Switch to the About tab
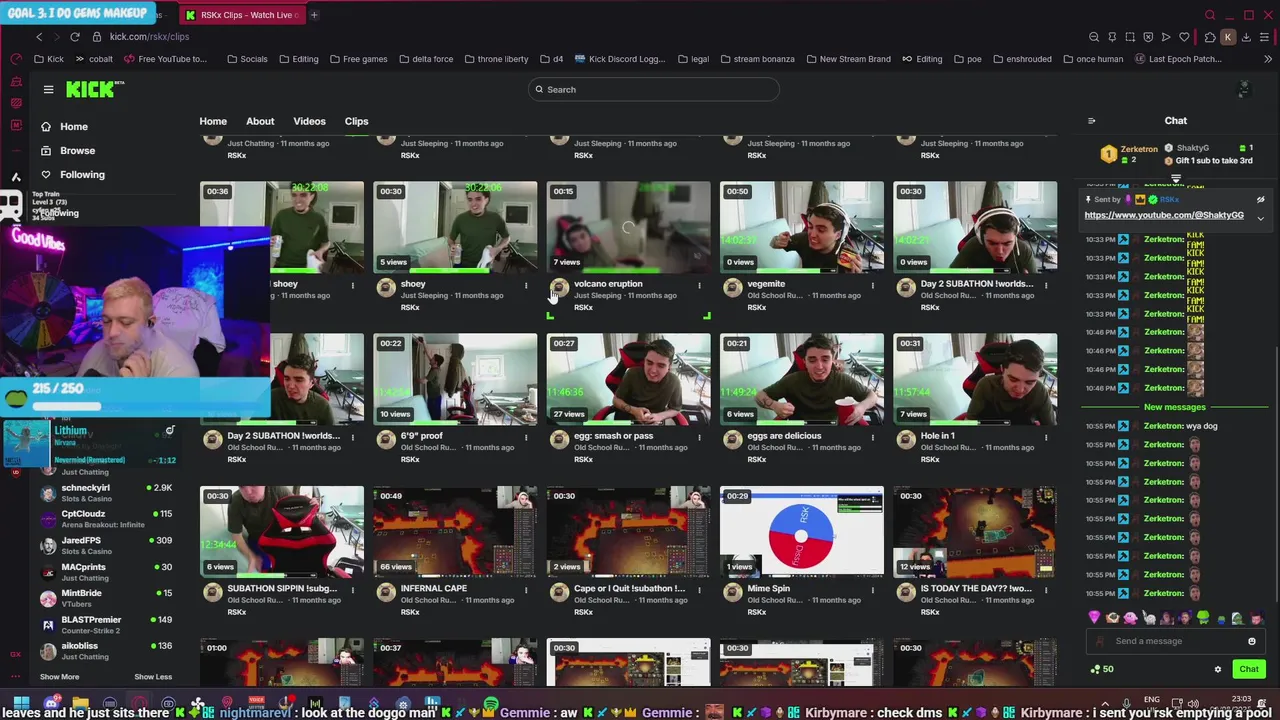 coord(260,121)
